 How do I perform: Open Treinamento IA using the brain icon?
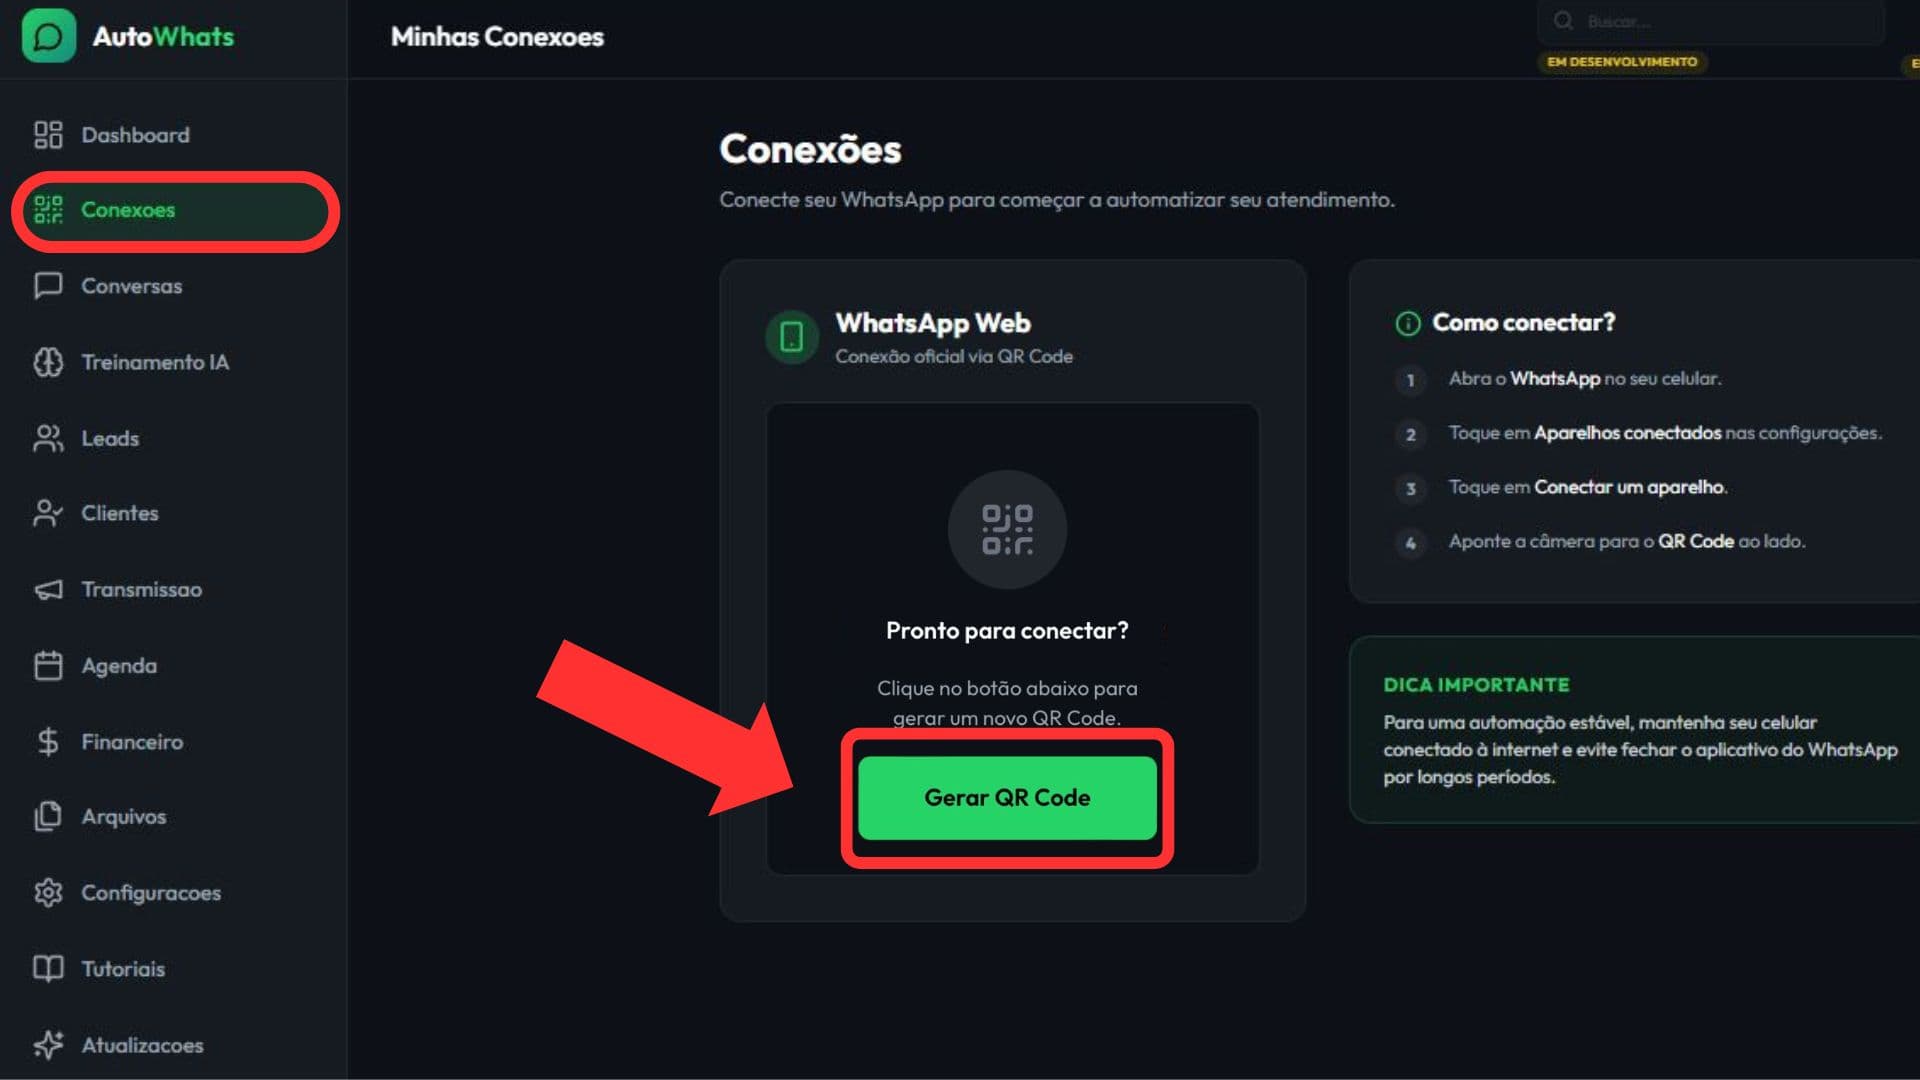tap(48, 362)
